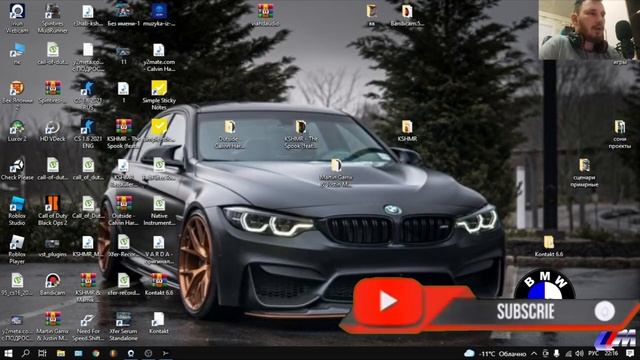The image size is (640, 360).
Task: Open the notification center icon
Action: (x=631, y=353)
